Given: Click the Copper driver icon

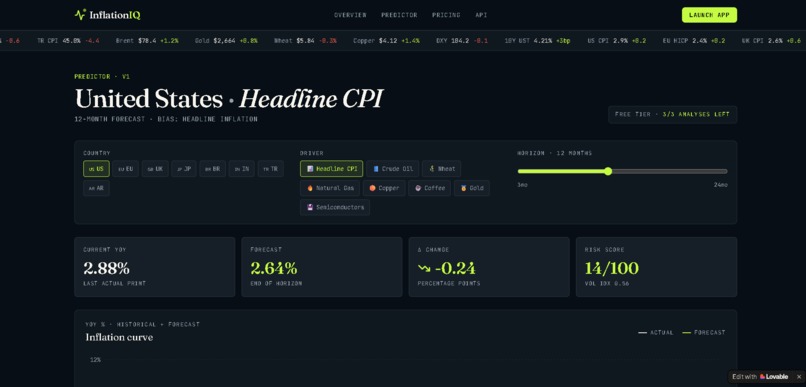Looking at the screenshot, I should [x=372, y=188].
